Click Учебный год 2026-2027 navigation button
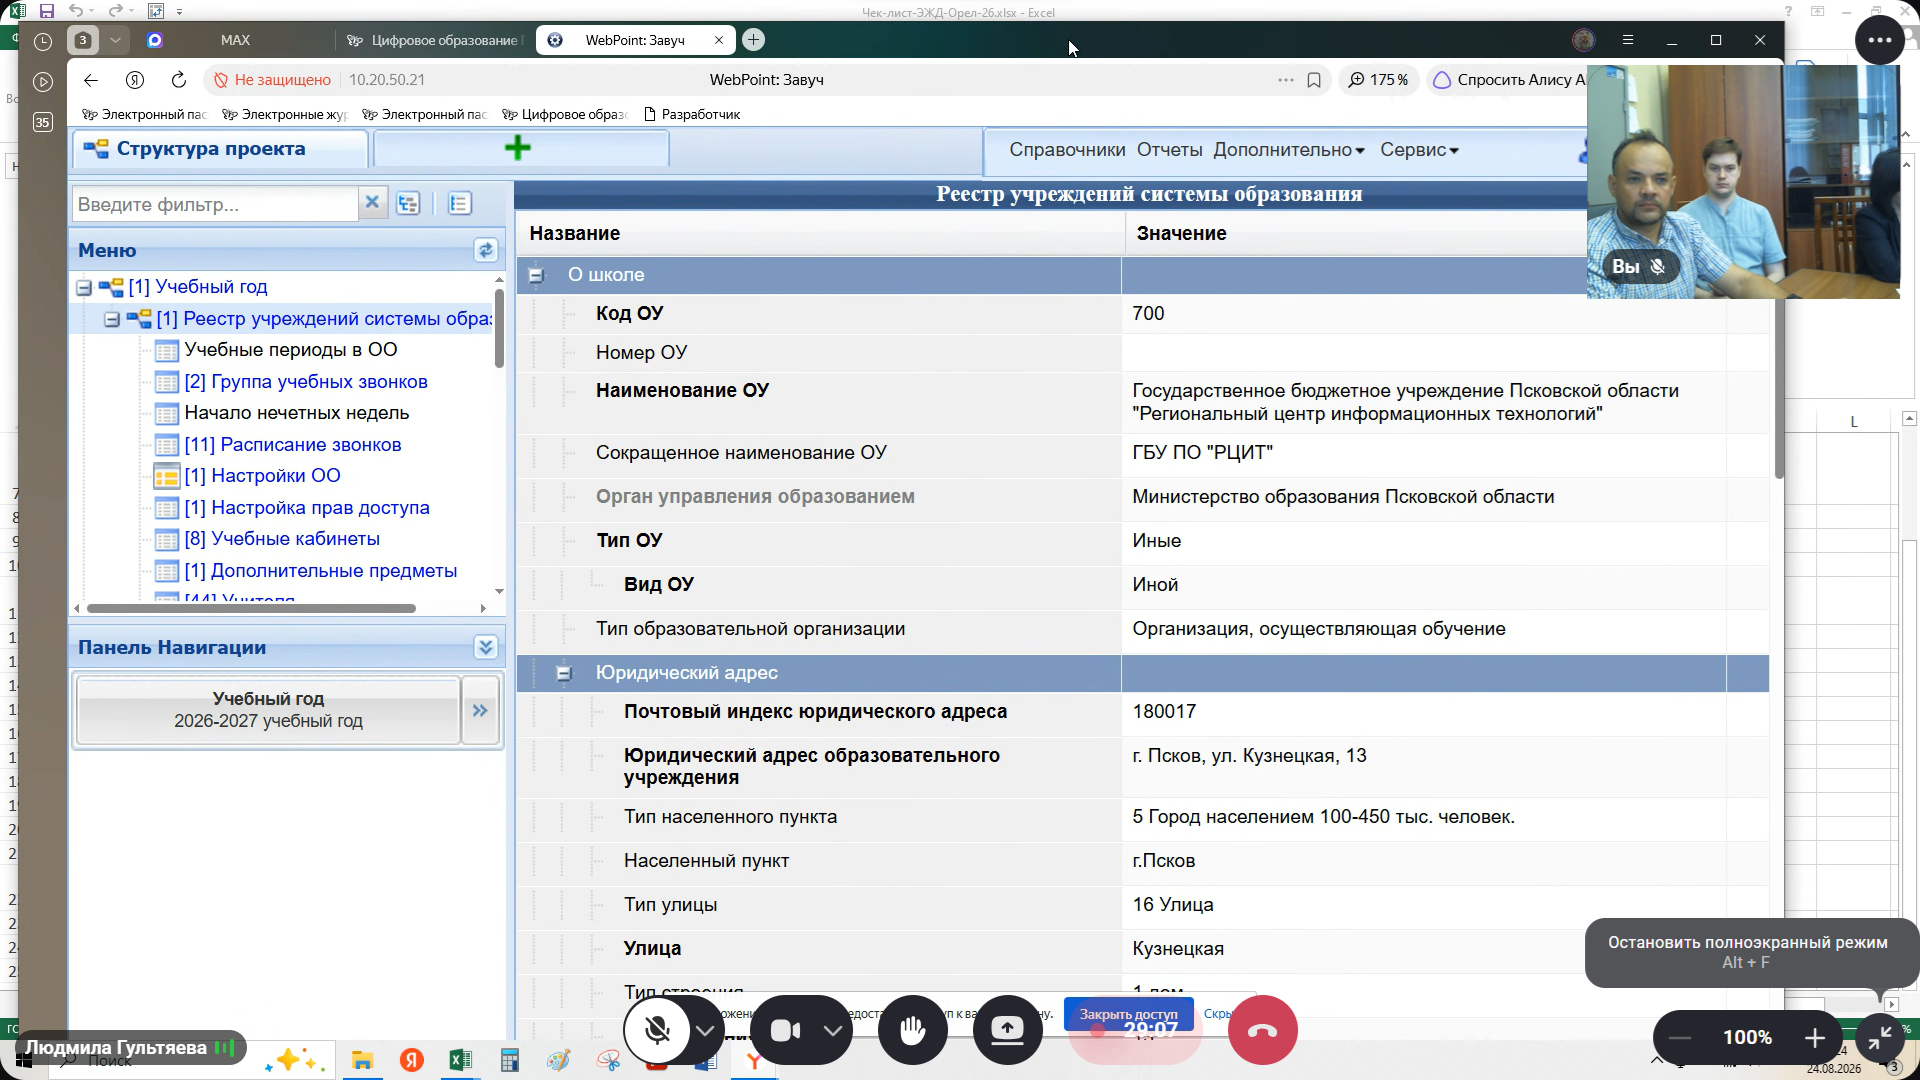 pos(268,710)
